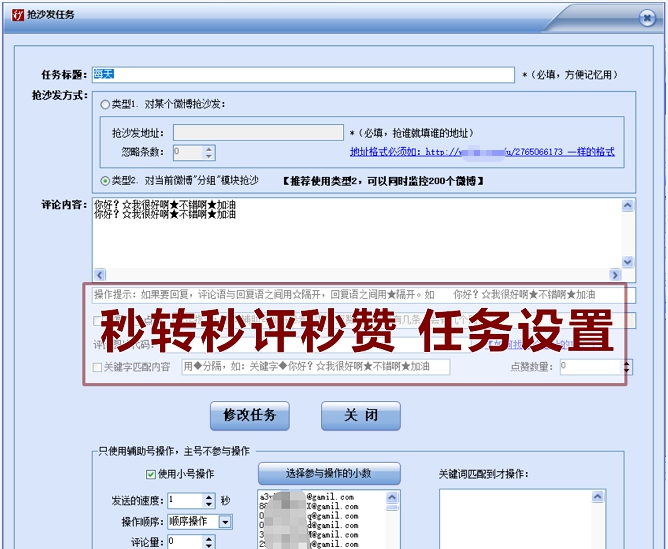Click the 抢沙发地址 input field

pos(258,132)
